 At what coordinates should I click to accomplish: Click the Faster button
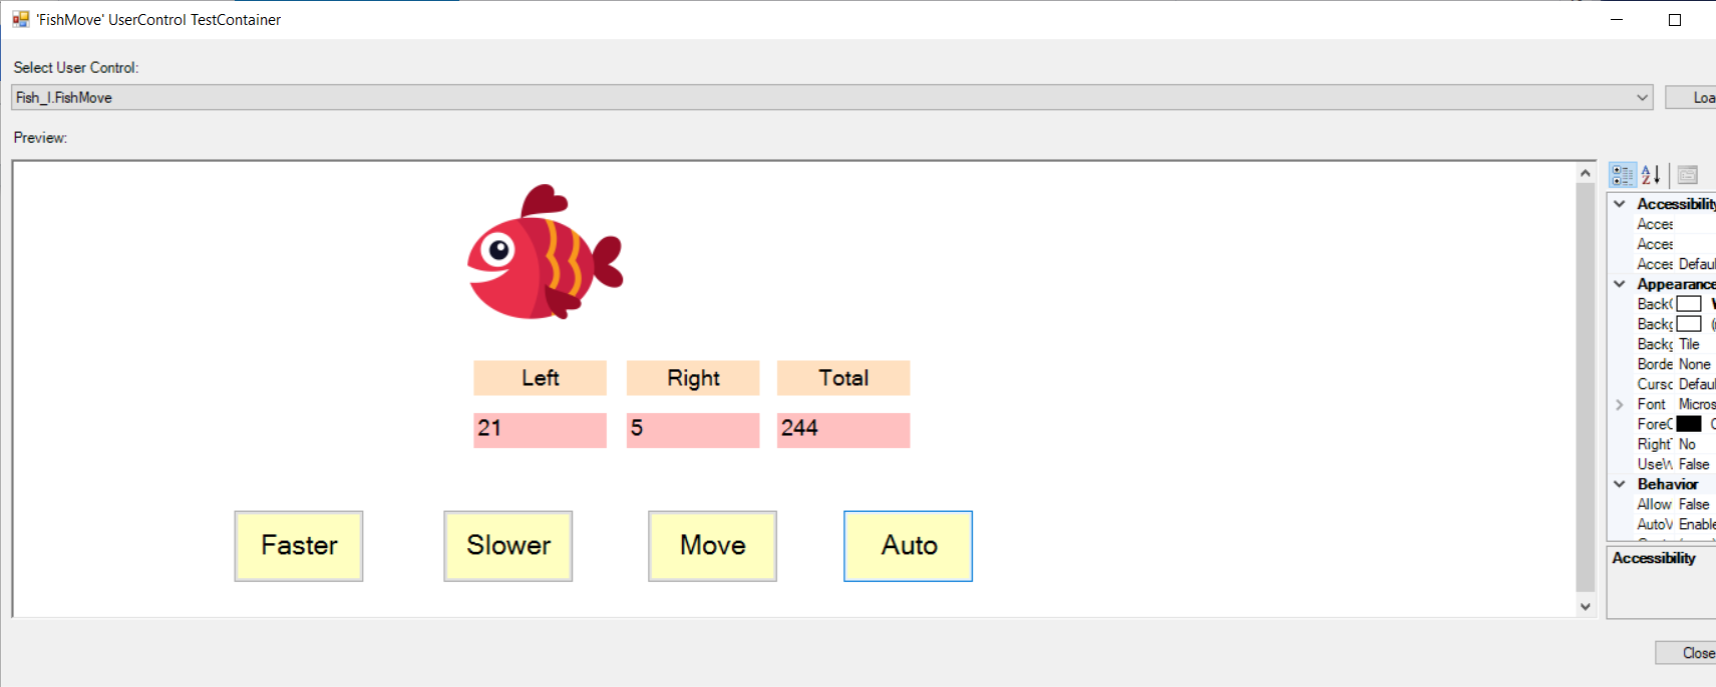click(299, 546)
